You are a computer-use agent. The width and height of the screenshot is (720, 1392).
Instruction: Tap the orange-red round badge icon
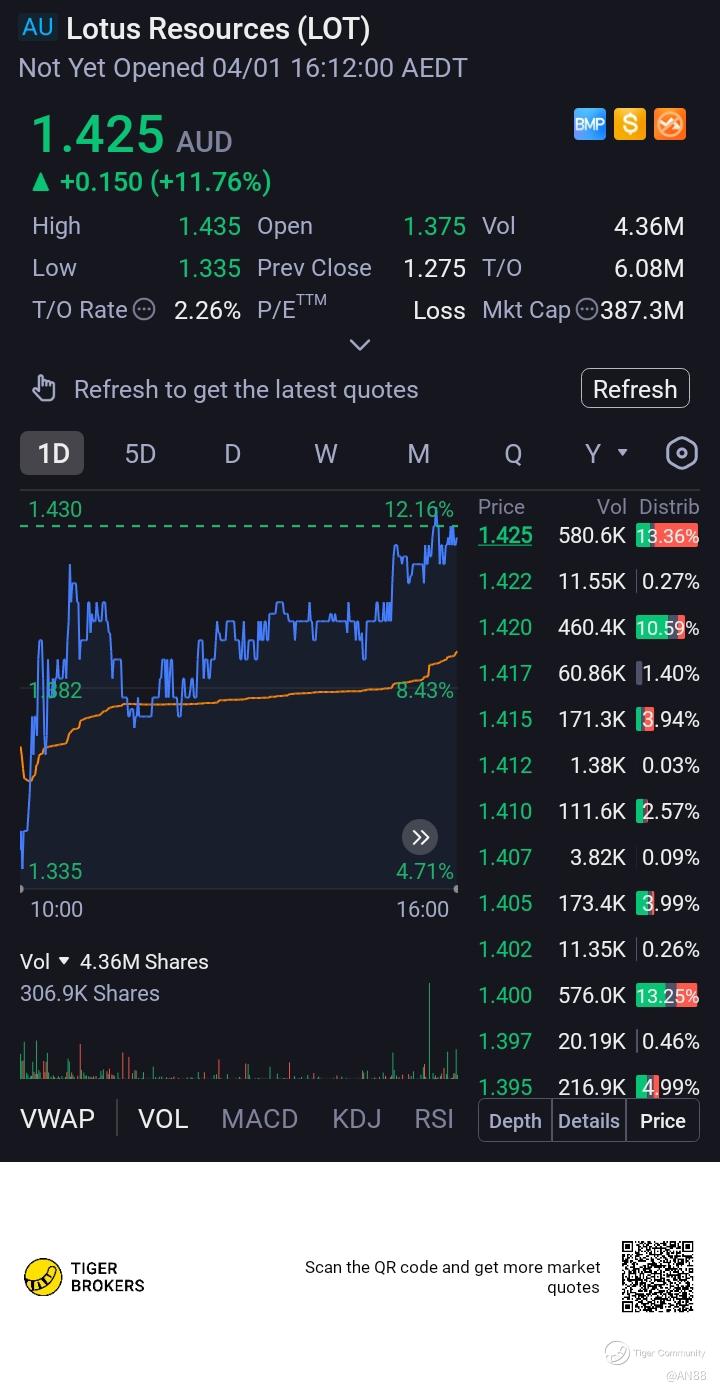[670, 124]
